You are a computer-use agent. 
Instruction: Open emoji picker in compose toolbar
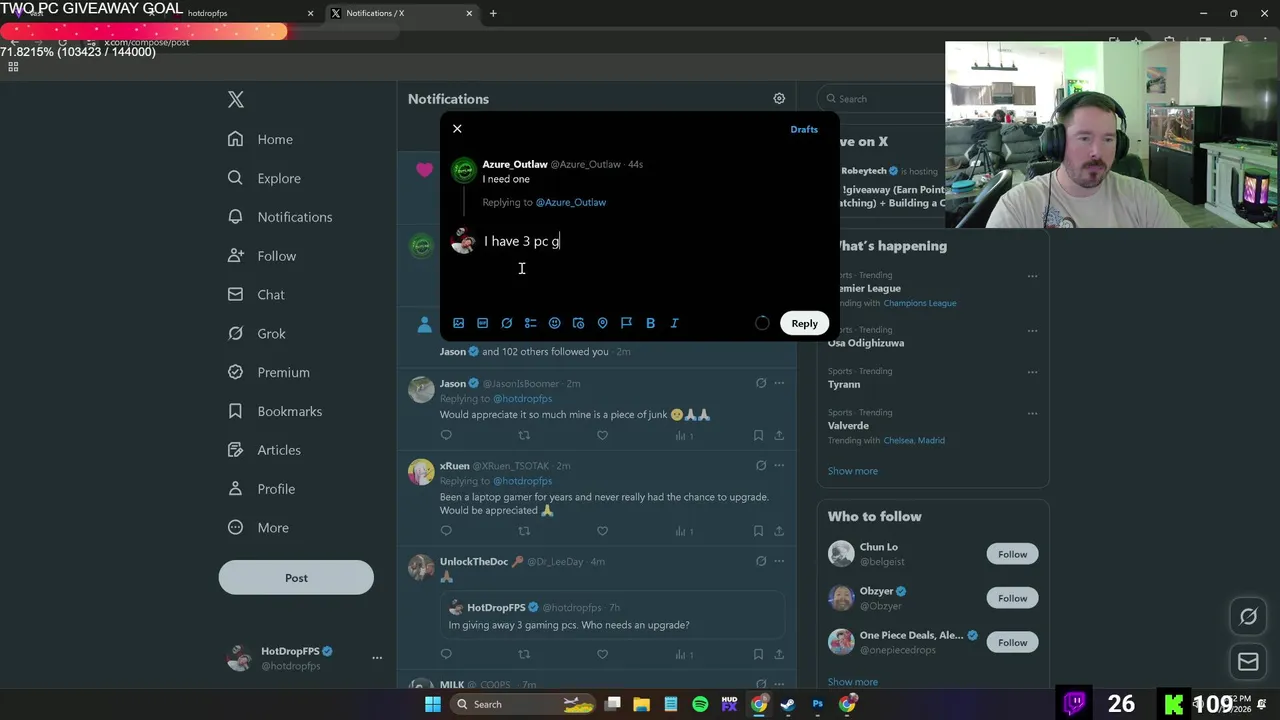pyautogui.click(x=554, y=323)
